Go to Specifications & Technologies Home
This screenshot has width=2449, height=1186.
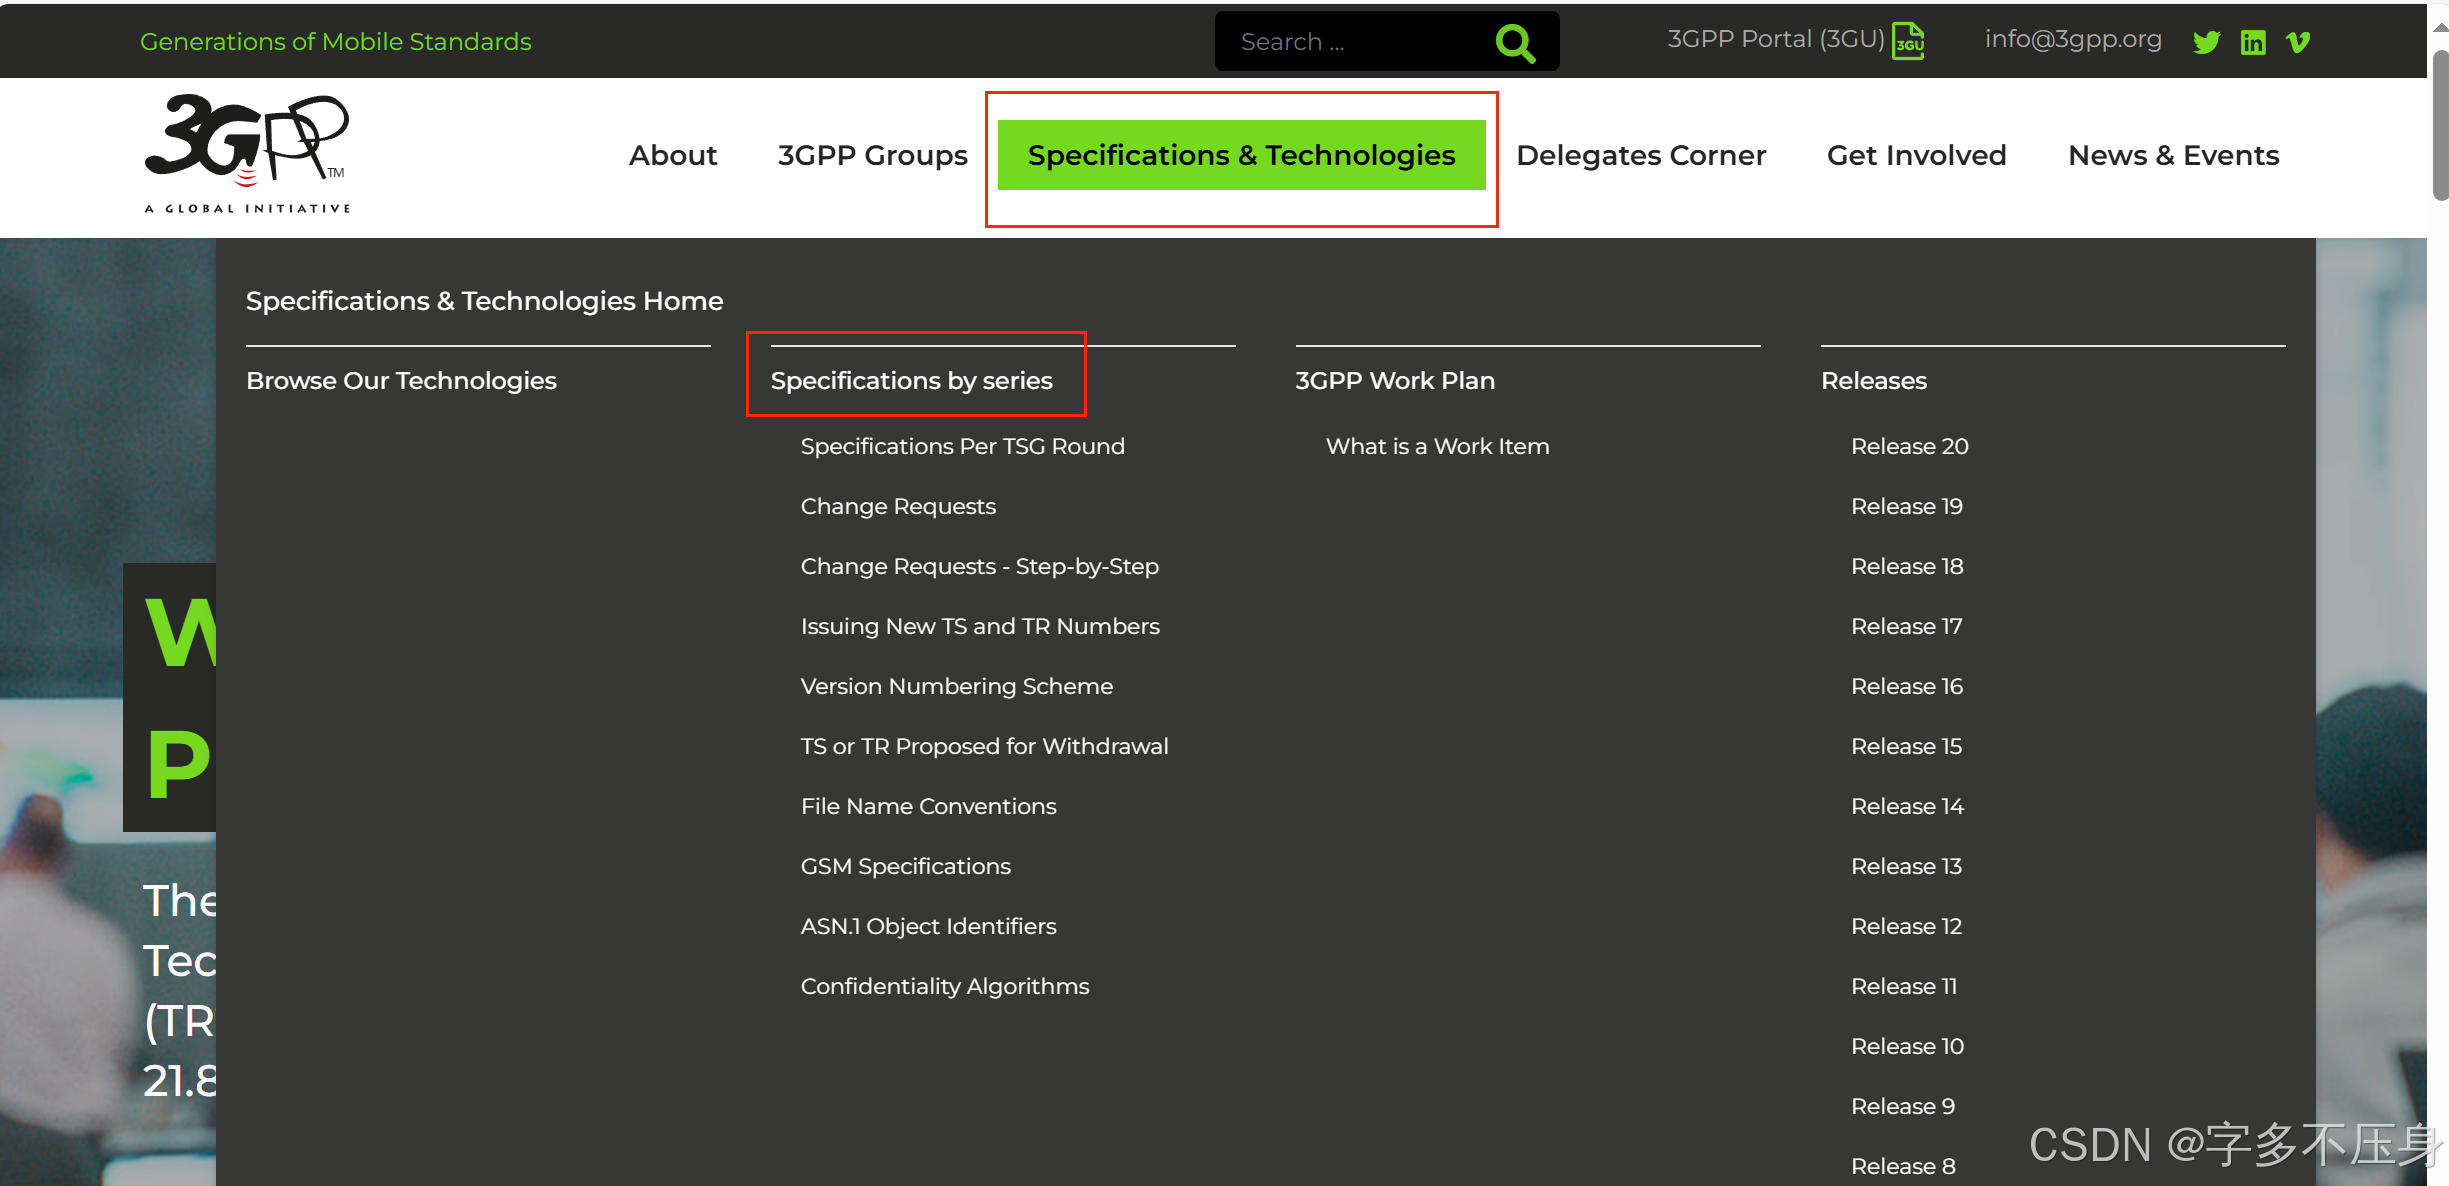tap(484, 301)
